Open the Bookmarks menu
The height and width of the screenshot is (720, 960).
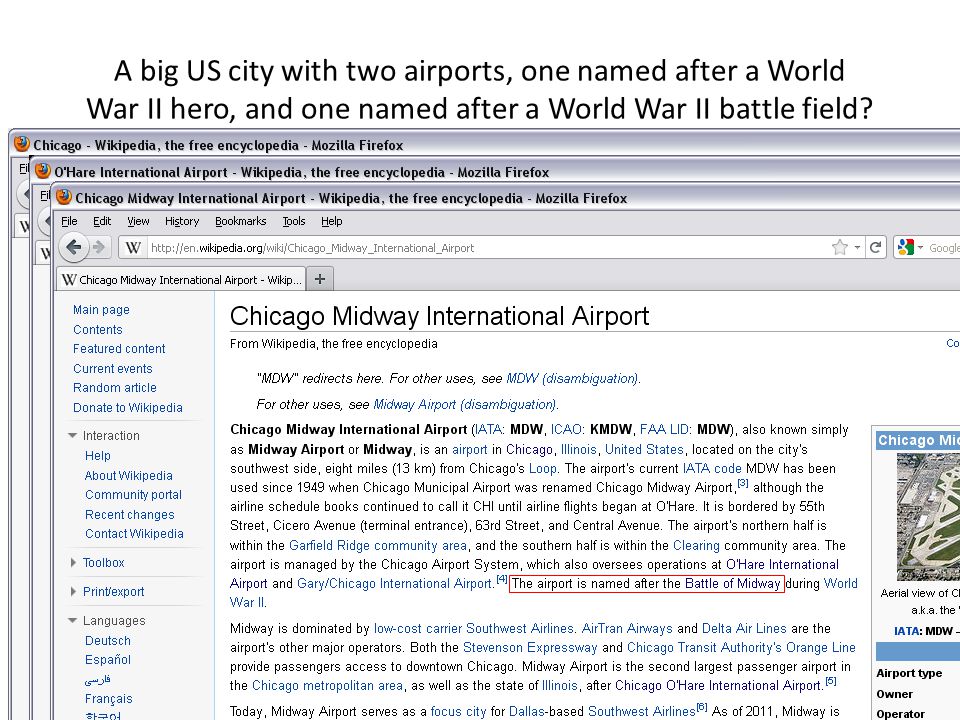[x=241, y=221]
